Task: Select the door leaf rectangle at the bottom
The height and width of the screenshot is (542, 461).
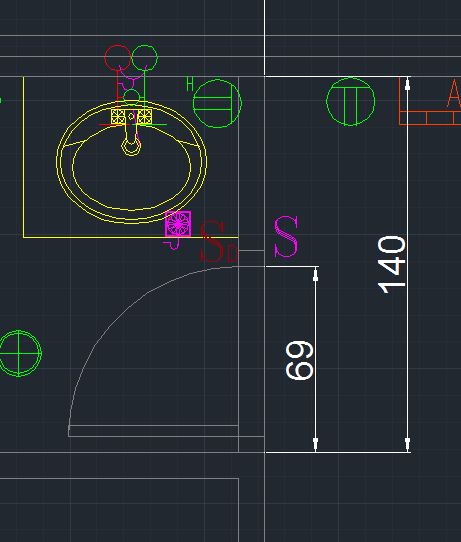Action: [x=153, y=431]
